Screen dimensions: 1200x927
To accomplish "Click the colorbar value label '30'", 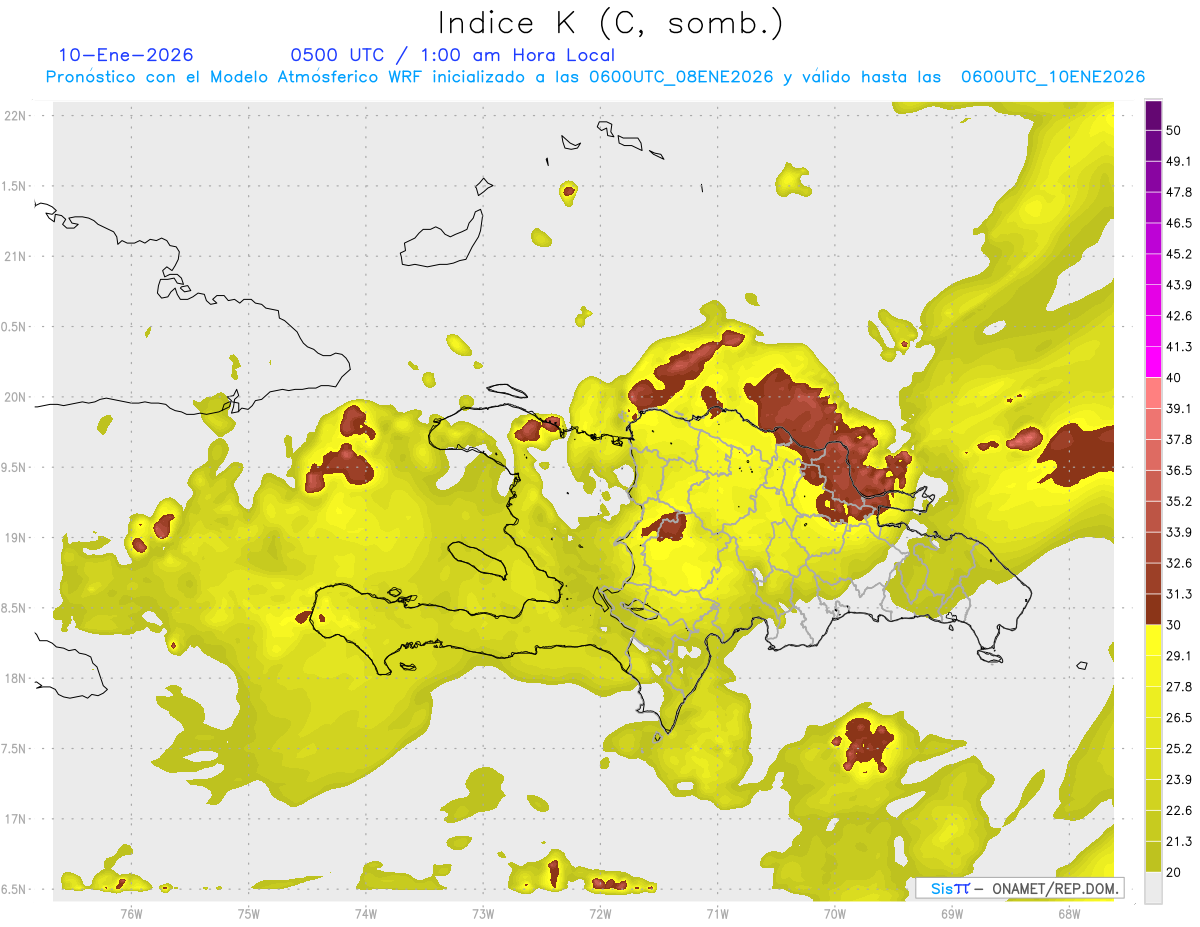I will click(1174, 625).
